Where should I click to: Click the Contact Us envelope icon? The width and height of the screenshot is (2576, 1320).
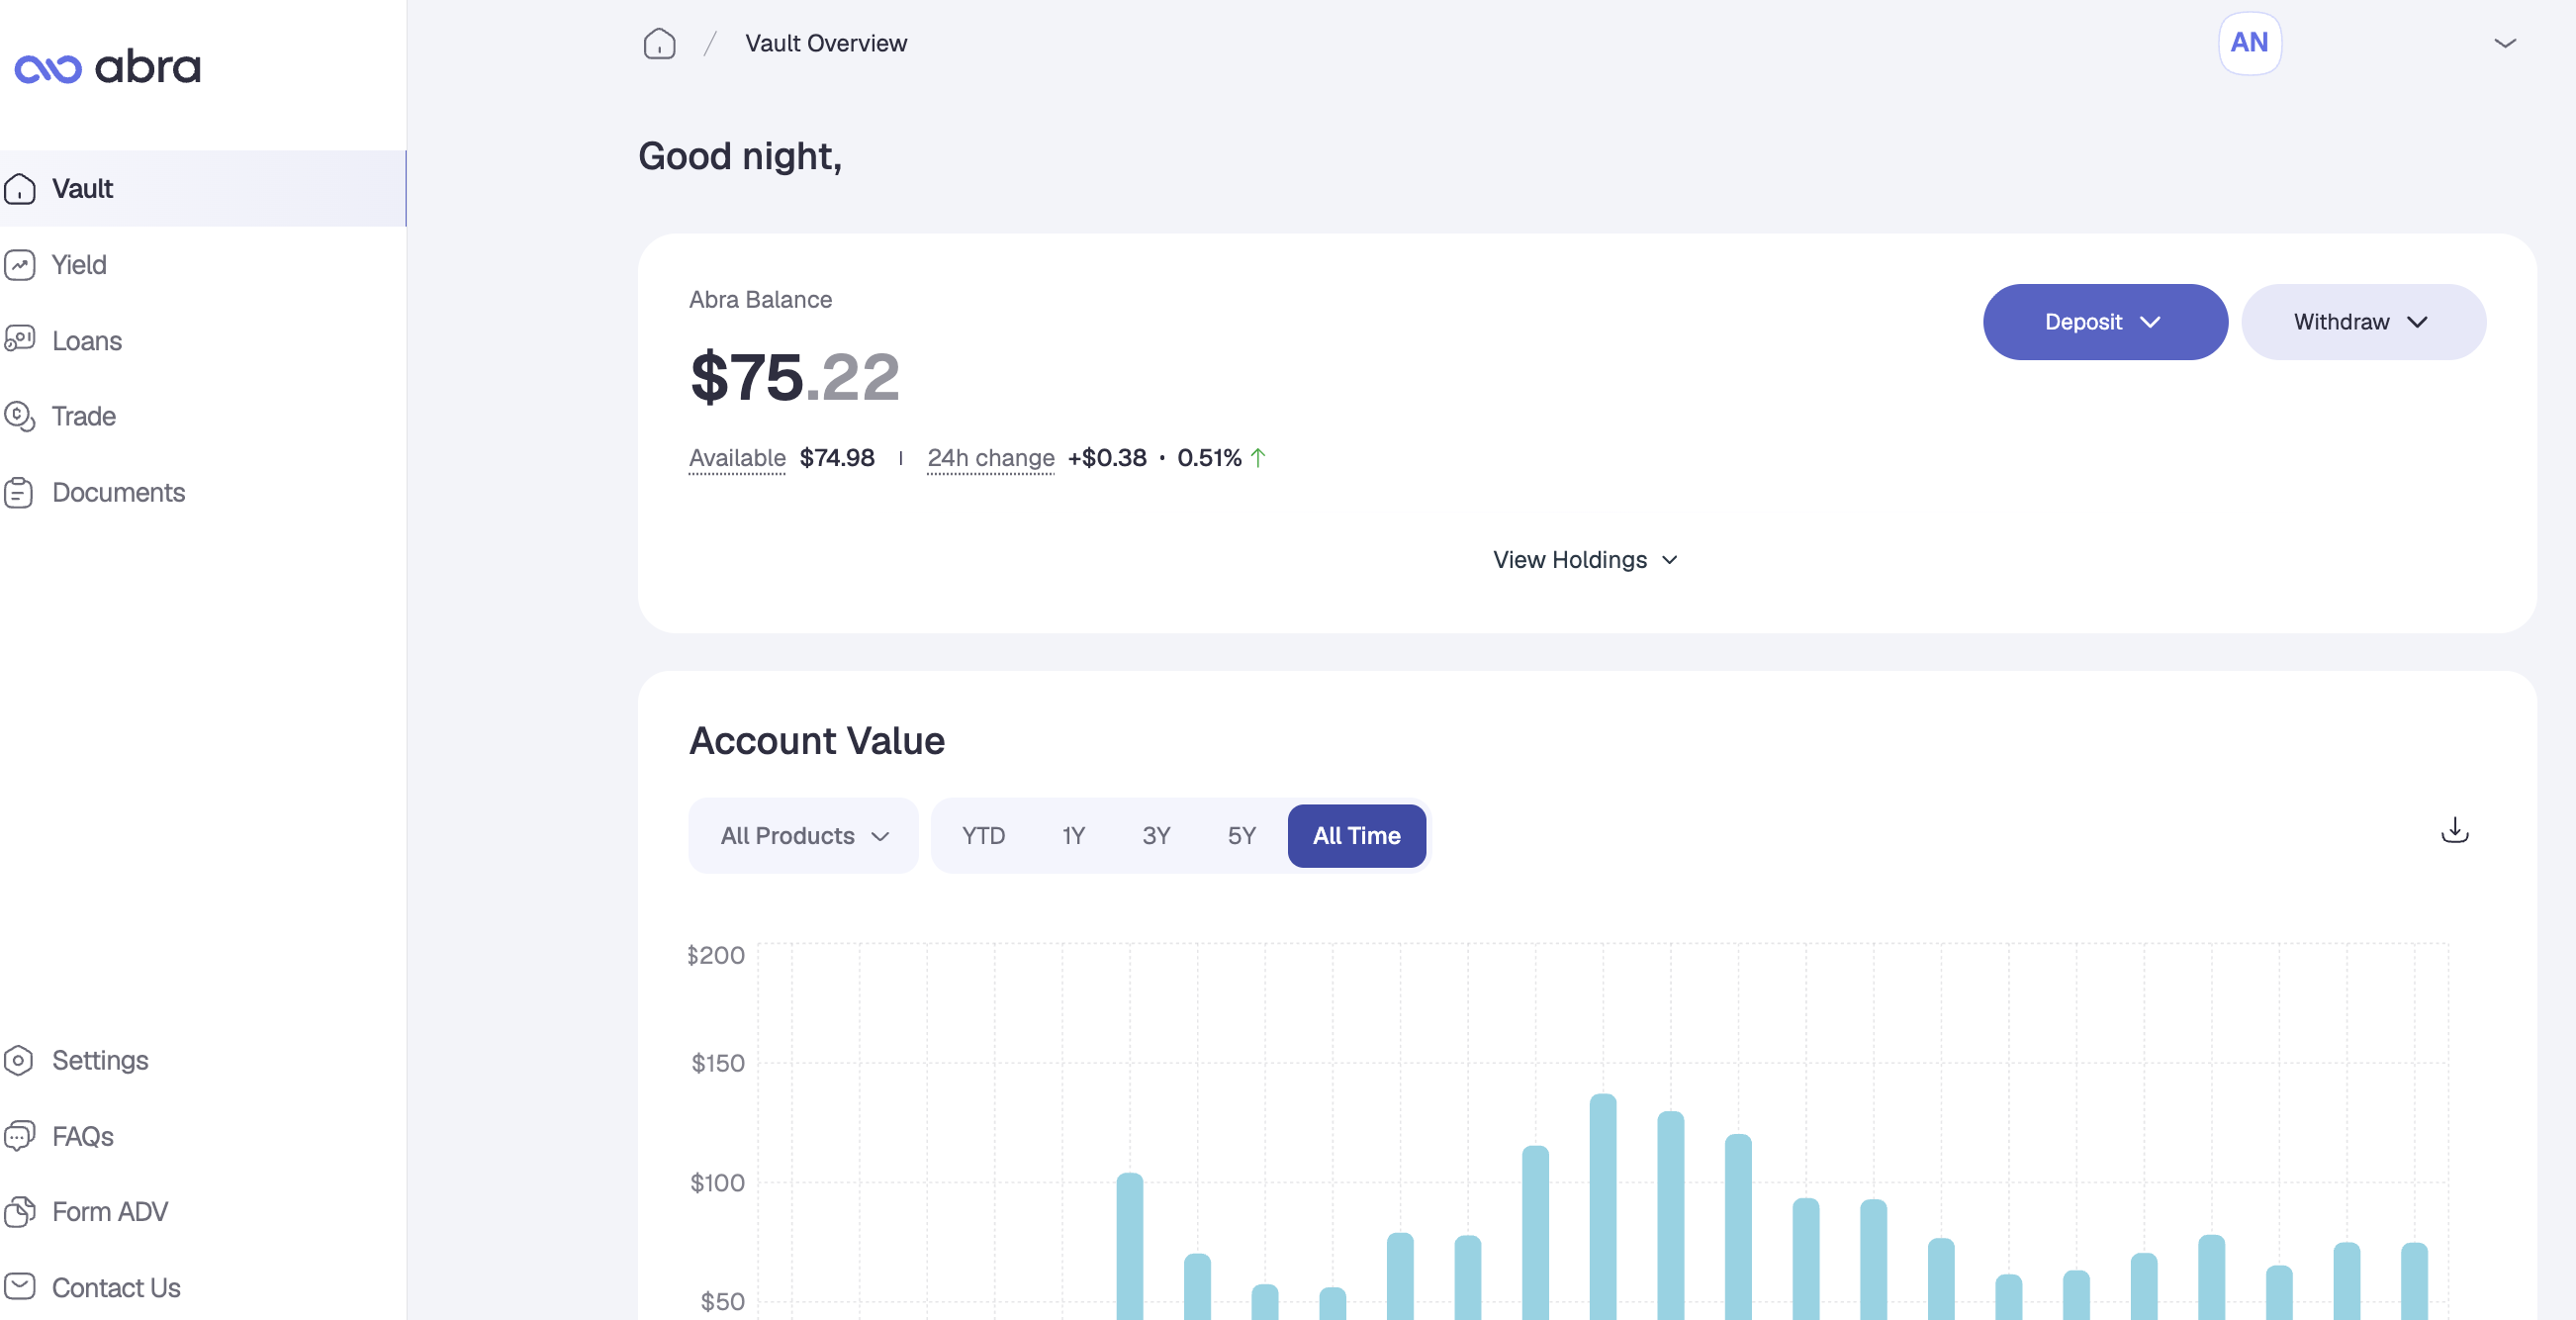pyautogui.click(x=20, y=1287)
